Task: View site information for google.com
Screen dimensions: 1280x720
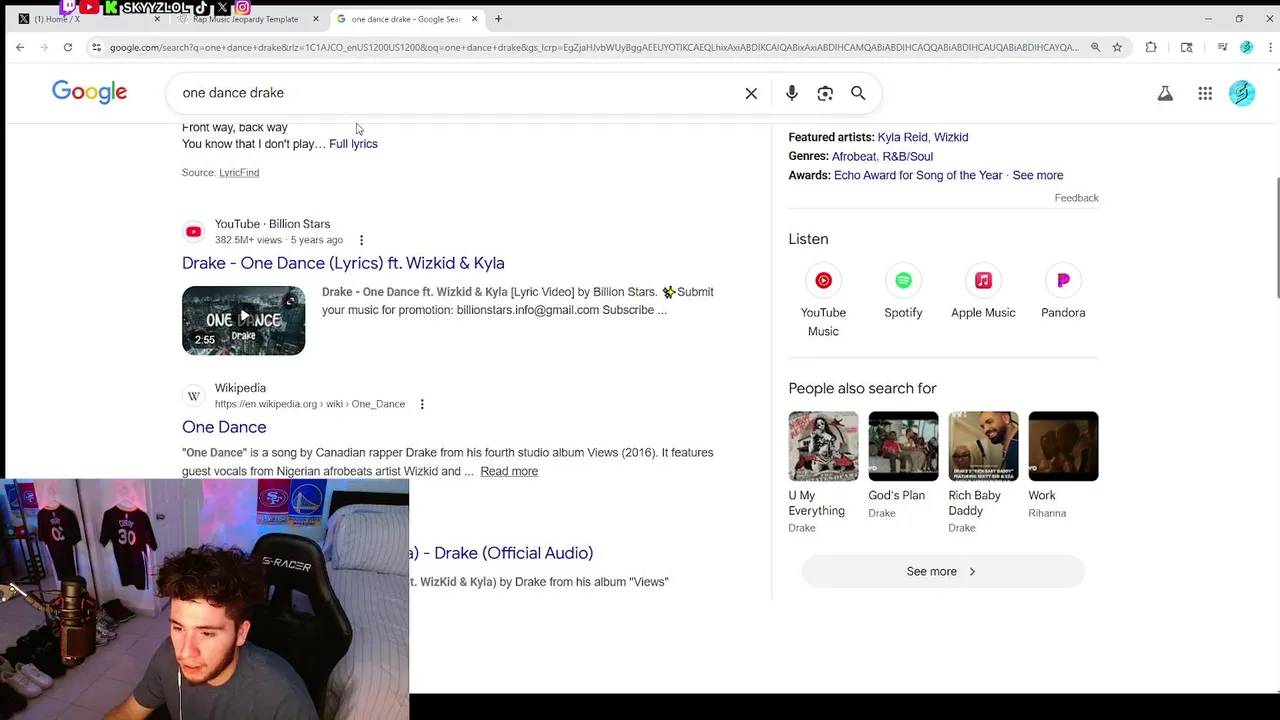Action: pyautogui.click(x=96, y=47)
